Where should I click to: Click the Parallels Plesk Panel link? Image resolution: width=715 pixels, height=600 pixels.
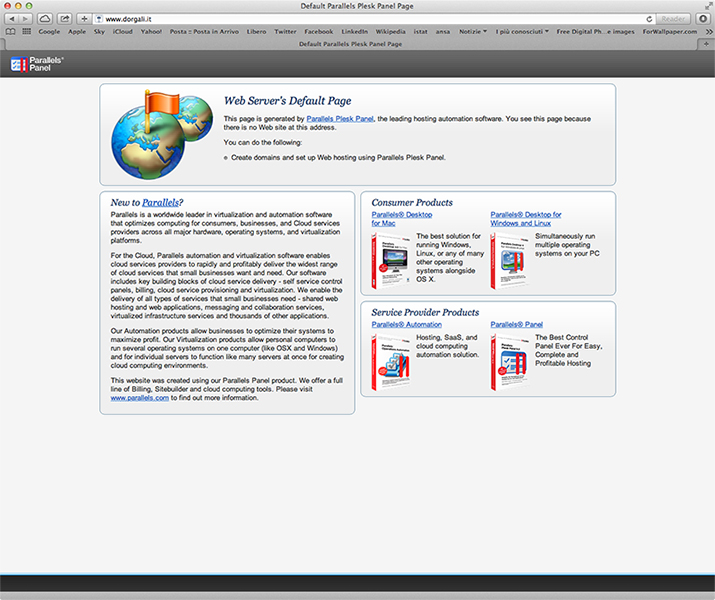tap(340, 118)
